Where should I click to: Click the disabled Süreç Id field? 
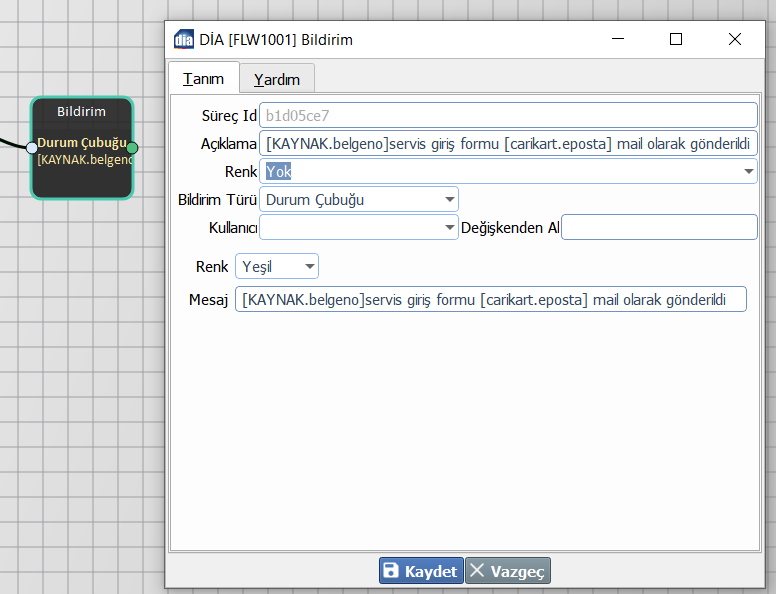coord(507,116)
